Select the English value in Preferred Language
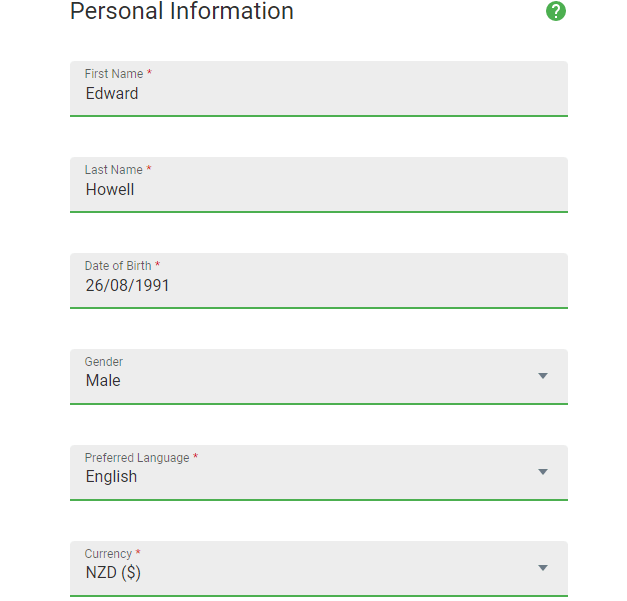 112,477
